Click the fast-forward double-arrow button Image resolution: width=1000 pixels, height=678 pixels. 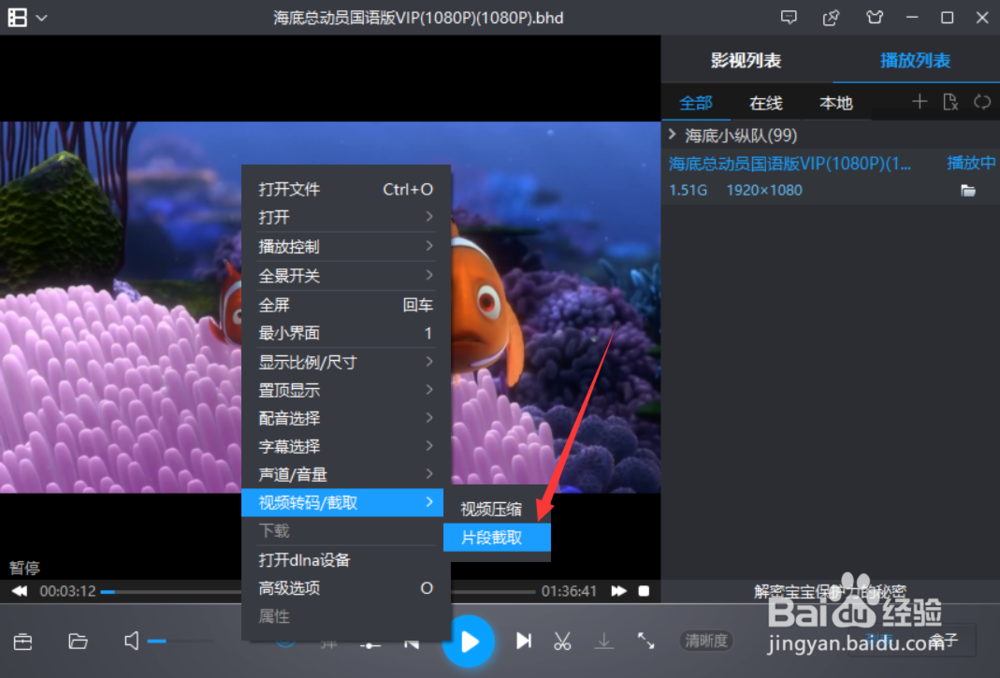coord(619,591)
